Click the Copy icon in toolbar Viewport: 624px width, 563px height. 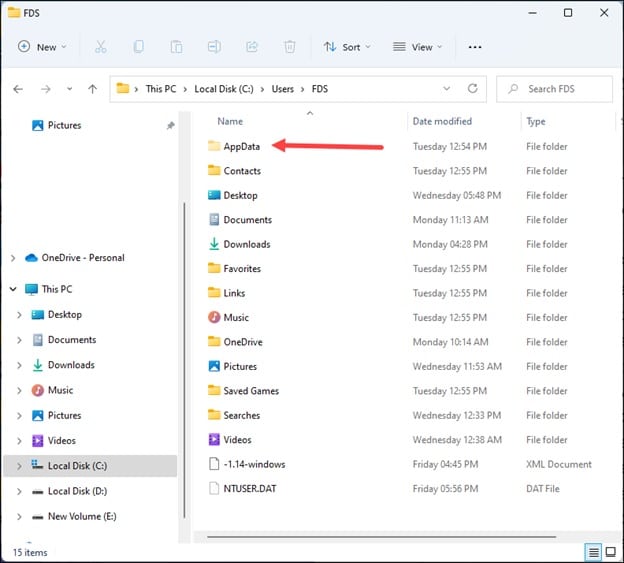coord(138,47)
